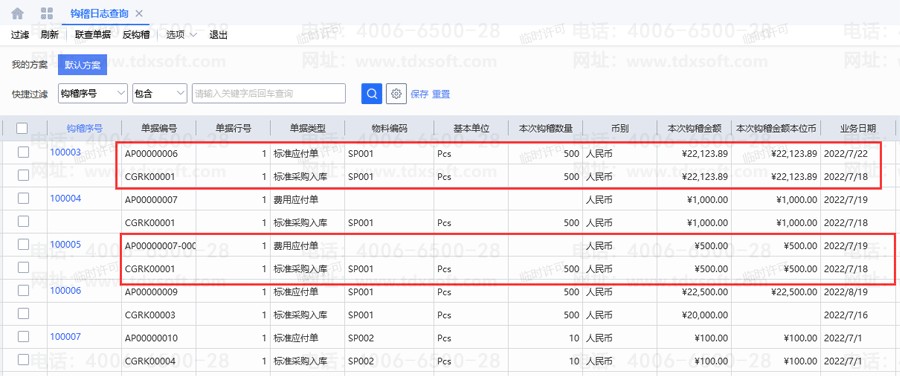900x376 pixels.
Task: Switch to the 钩稽日志查询 tab
Action: click(x=99, y=13)
